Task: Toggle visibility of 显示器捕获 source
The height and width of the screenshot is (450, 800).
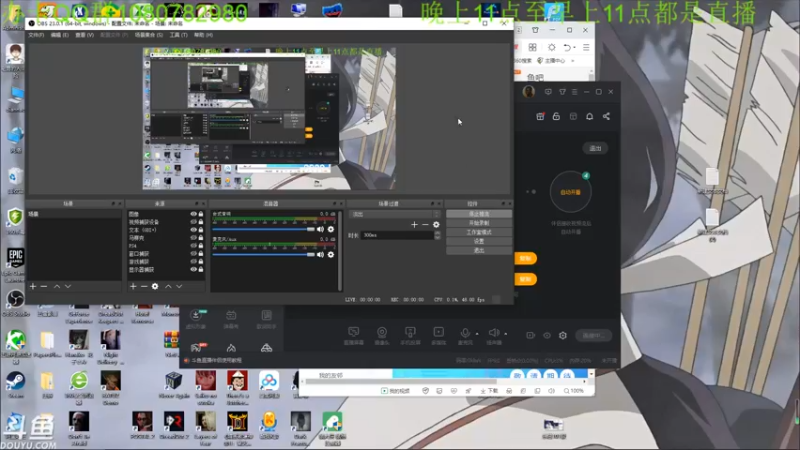Action: click(193, 269)
